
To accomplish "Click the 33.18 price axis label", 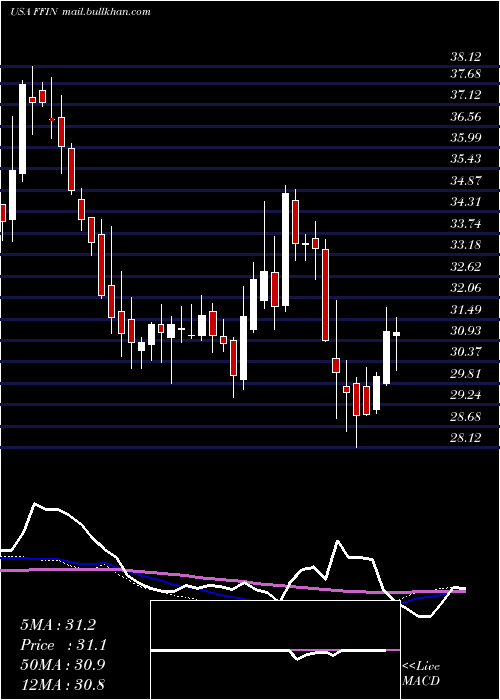I will (466, 245).
